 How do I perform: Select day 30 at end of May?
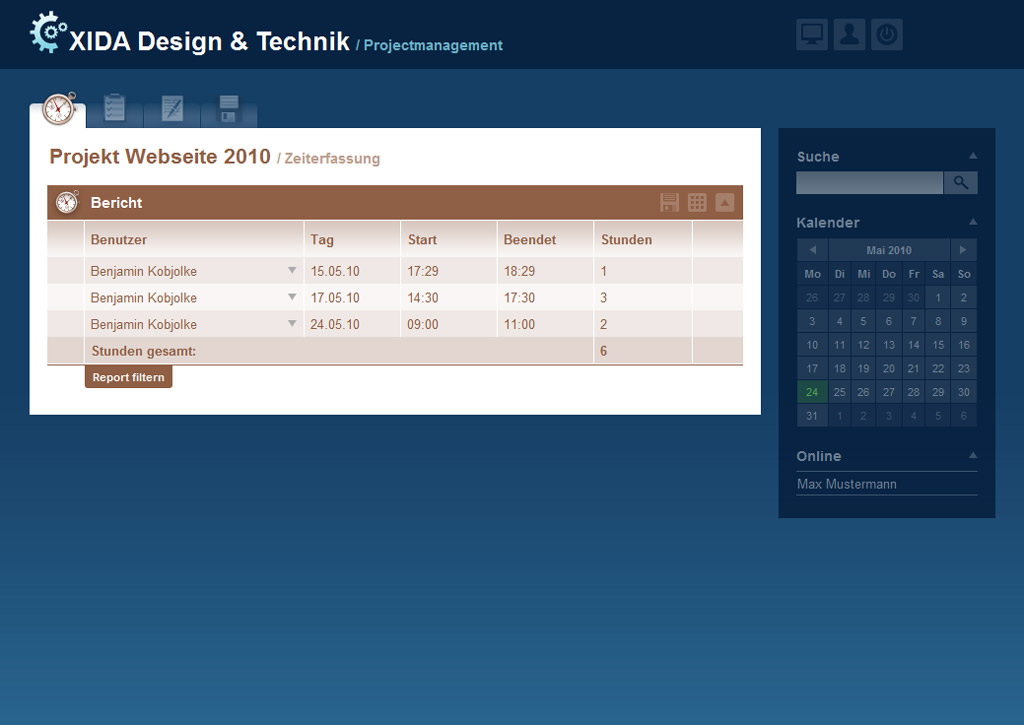coord(963,392)
